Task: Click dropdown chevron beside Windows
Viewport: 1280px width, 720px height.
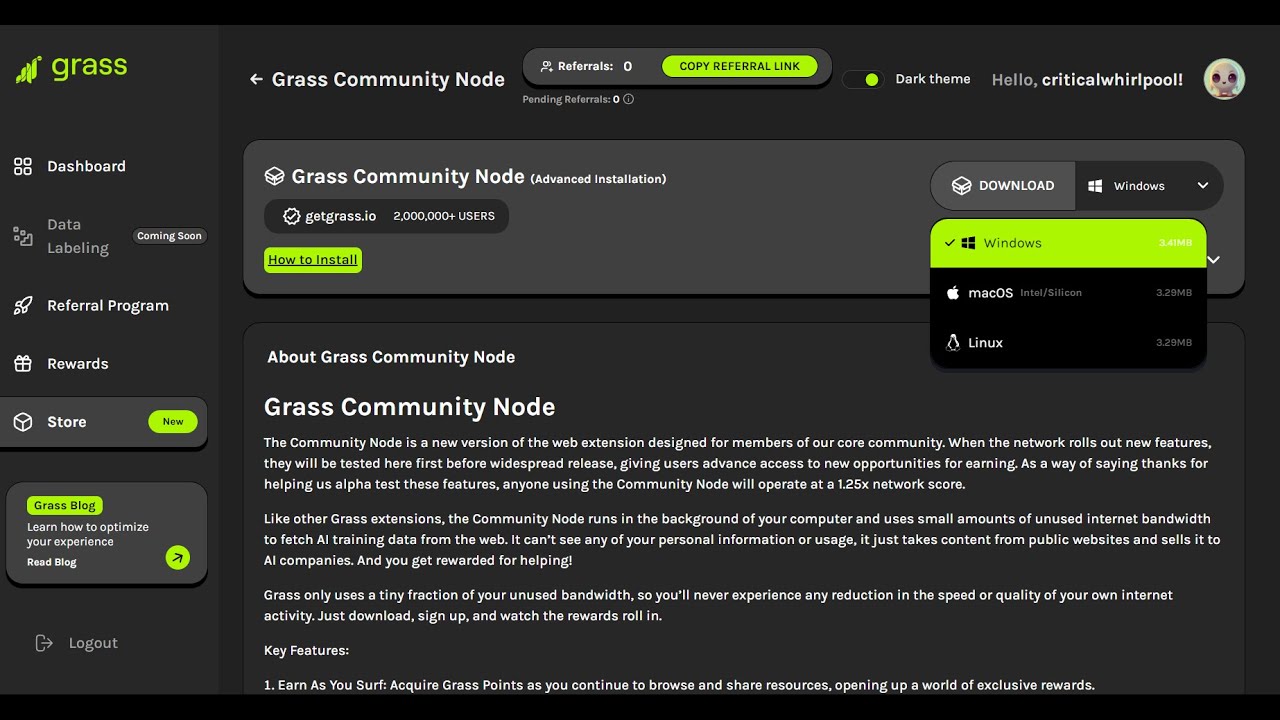Action: [x=1203, y=186]
